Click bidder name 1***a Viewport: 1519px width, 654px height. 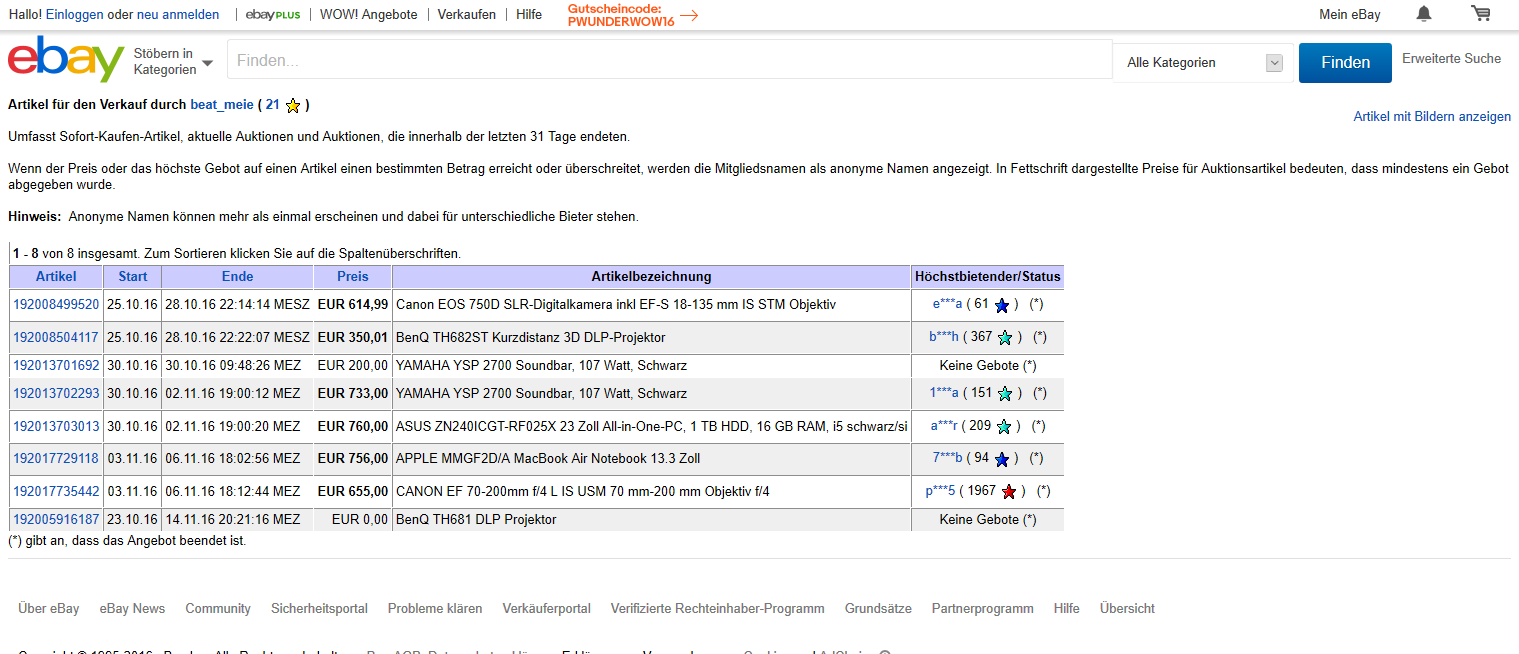click(944, 393)
